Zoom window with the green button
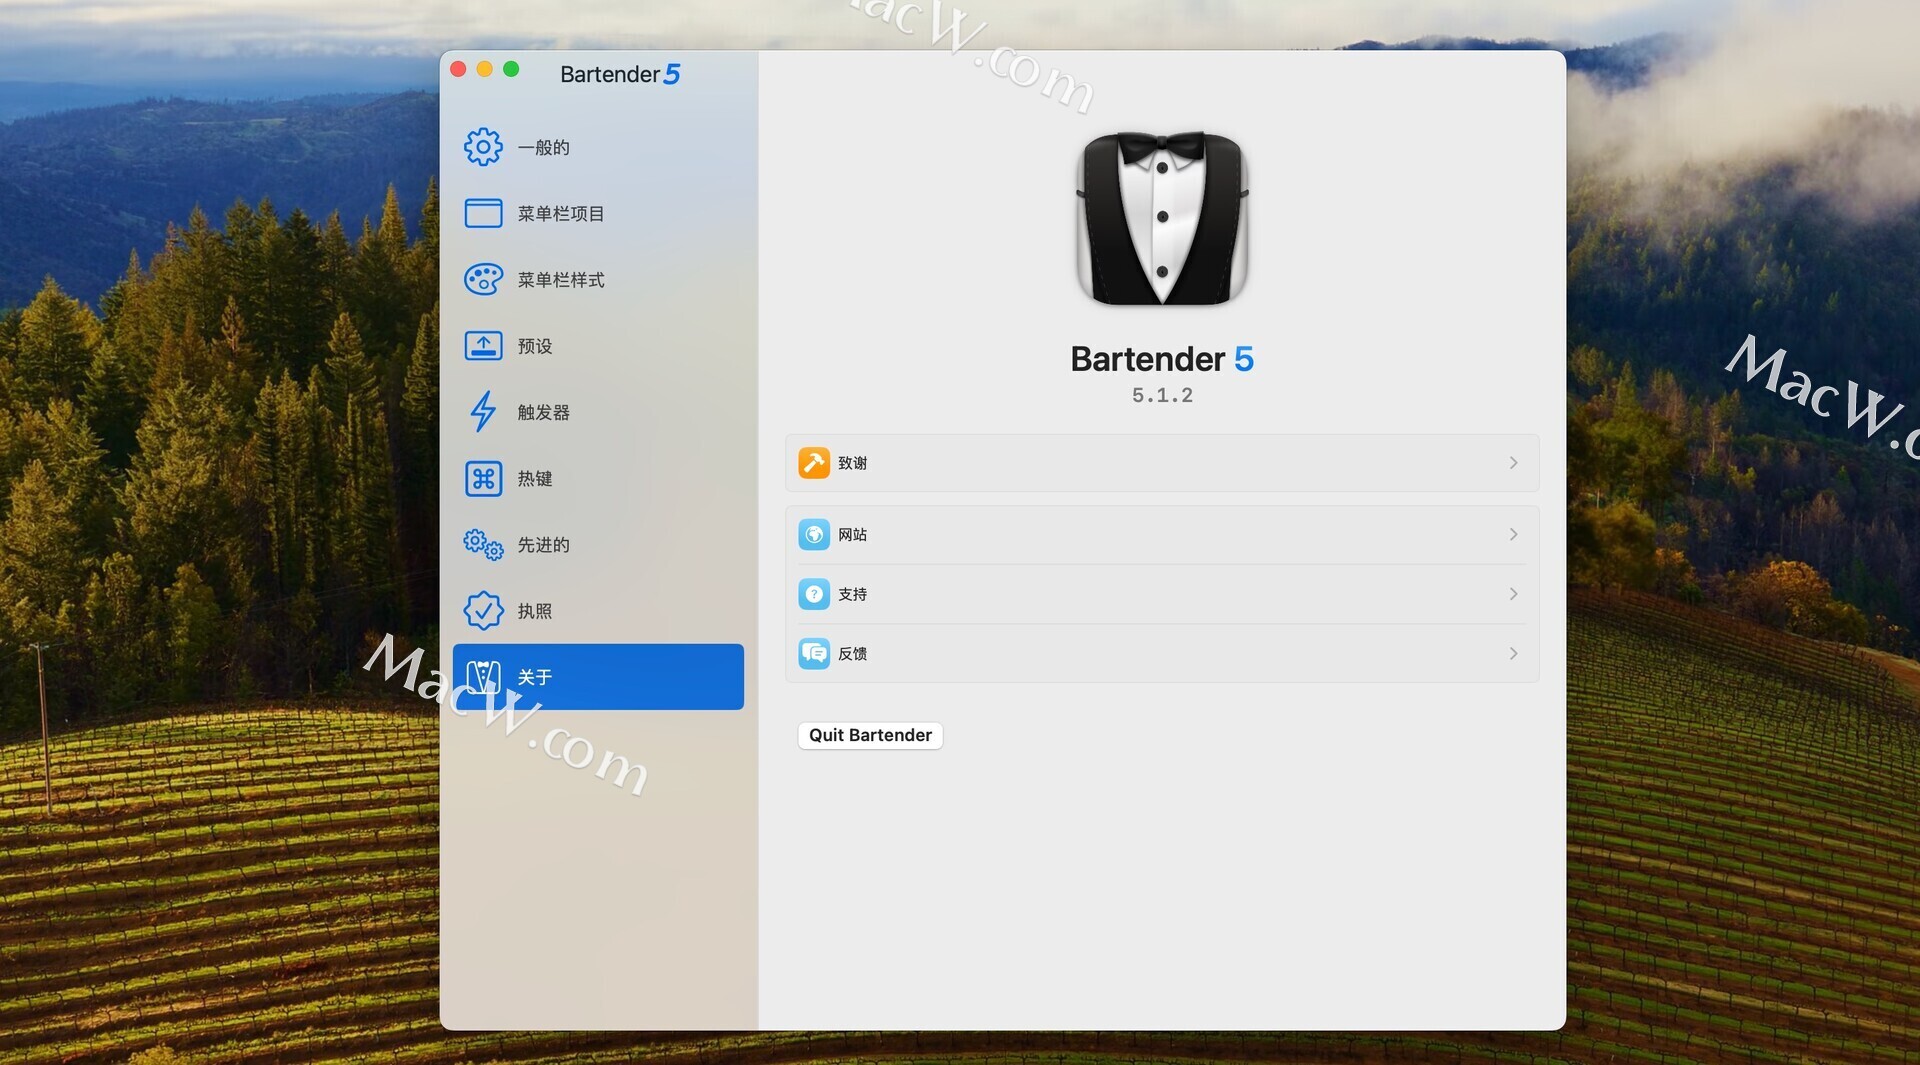 (x=511, y=69)
